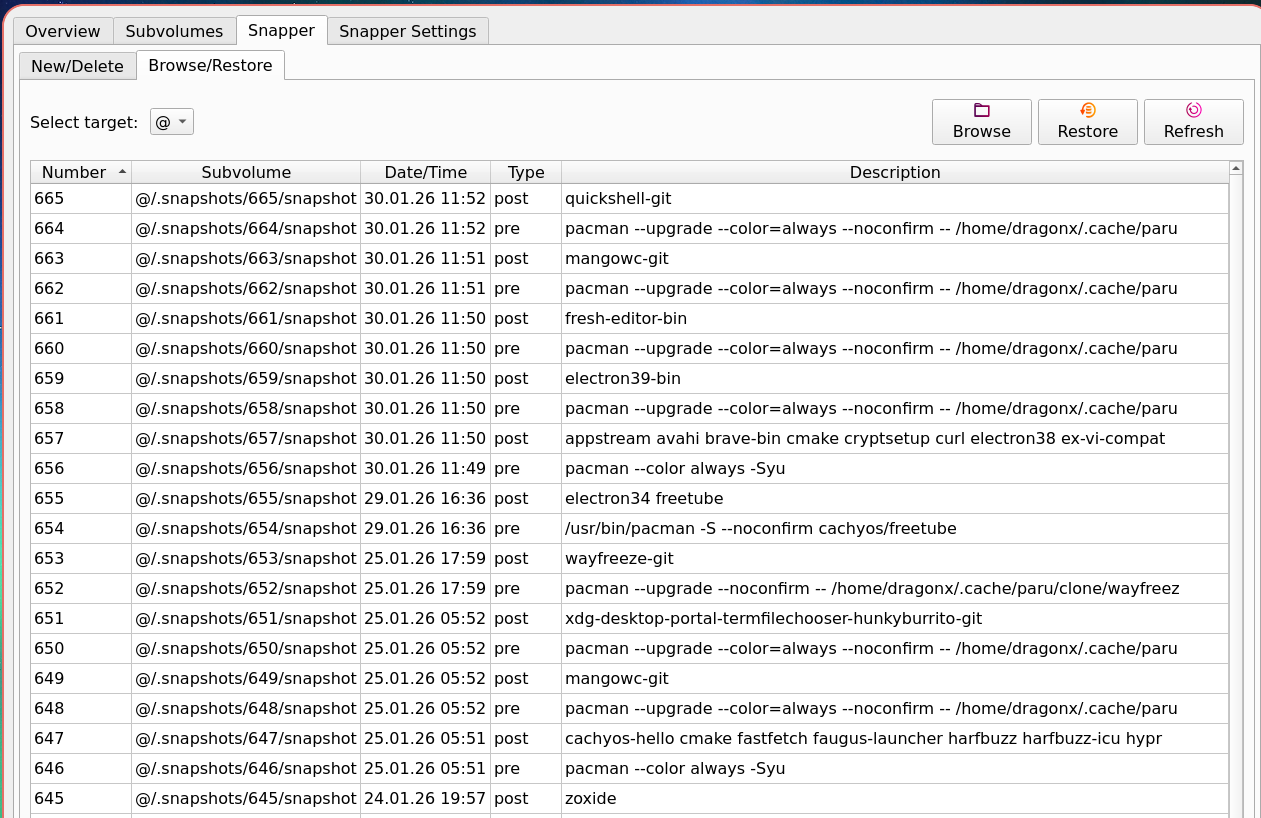Image resolution: width=1261 pixels, height=818 pixels.
Task: Click the mangowc-git description in row 663
Action: (895, 258)
